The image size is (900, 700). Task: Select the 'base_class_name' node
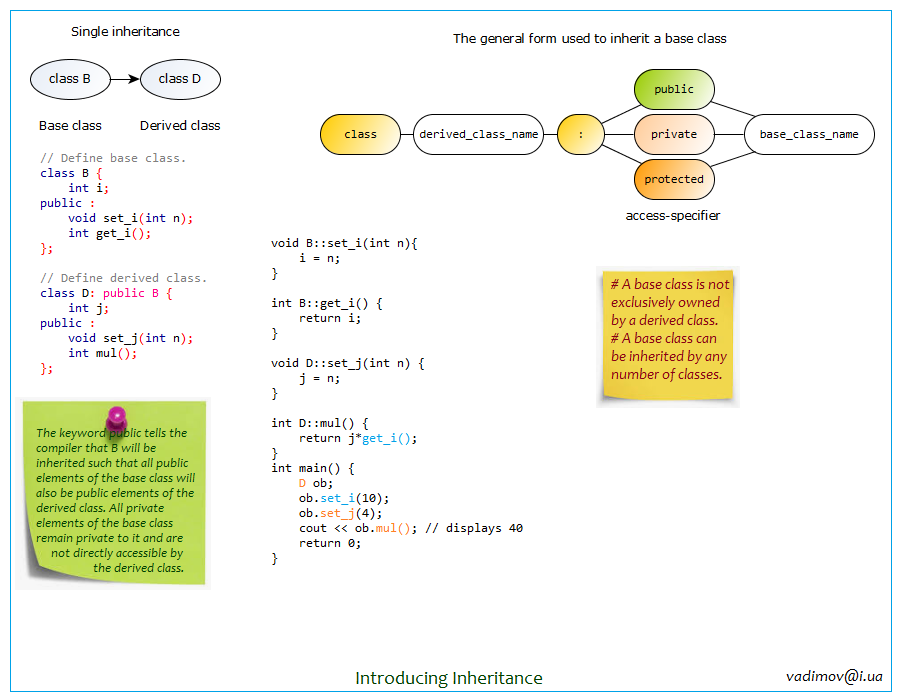[x=809, y=134]
